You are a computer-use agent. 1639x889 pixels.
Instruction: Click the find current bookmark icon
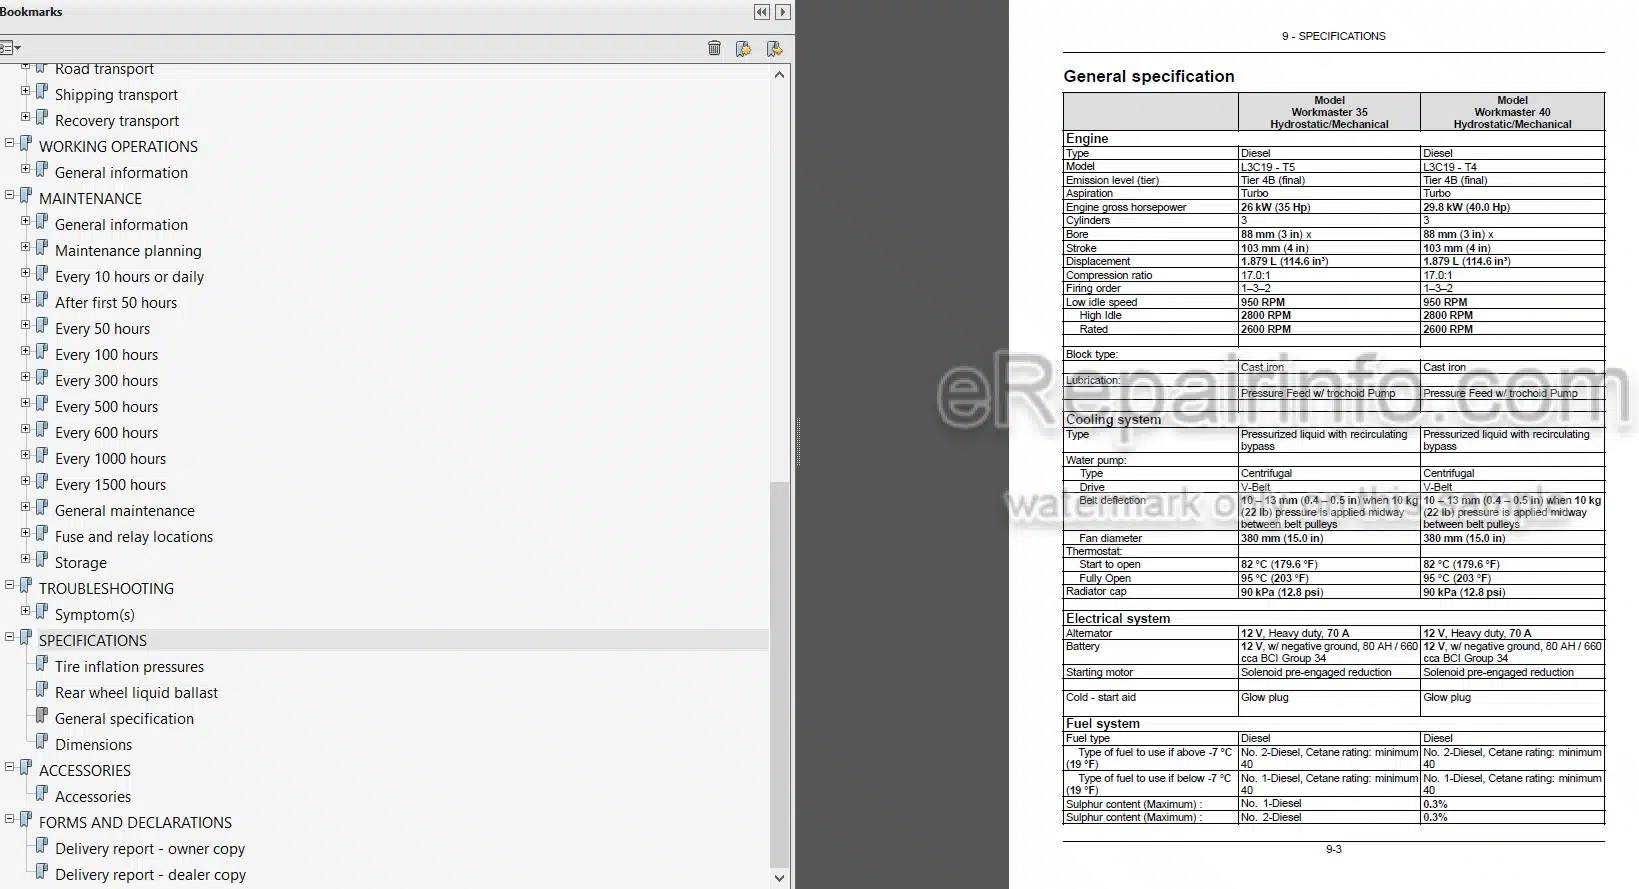pos(773,48)
